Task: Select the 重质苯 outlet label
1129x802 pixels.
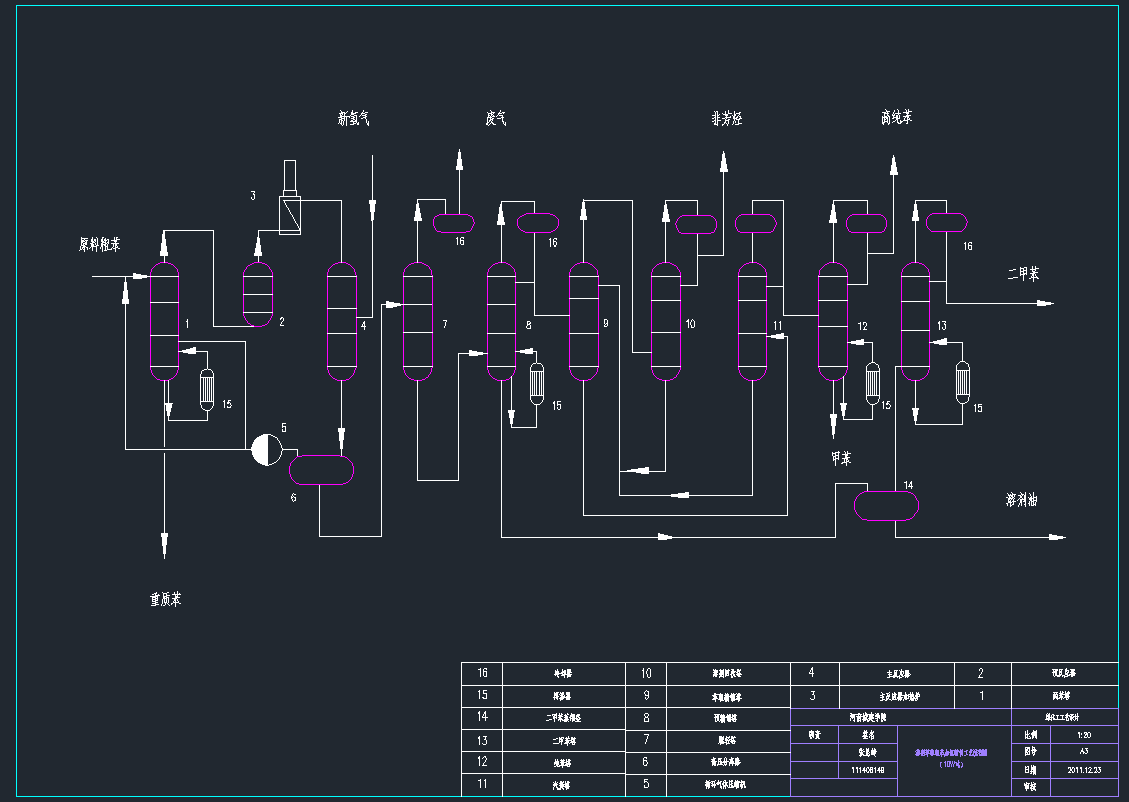Action: [x=165, y=600]
